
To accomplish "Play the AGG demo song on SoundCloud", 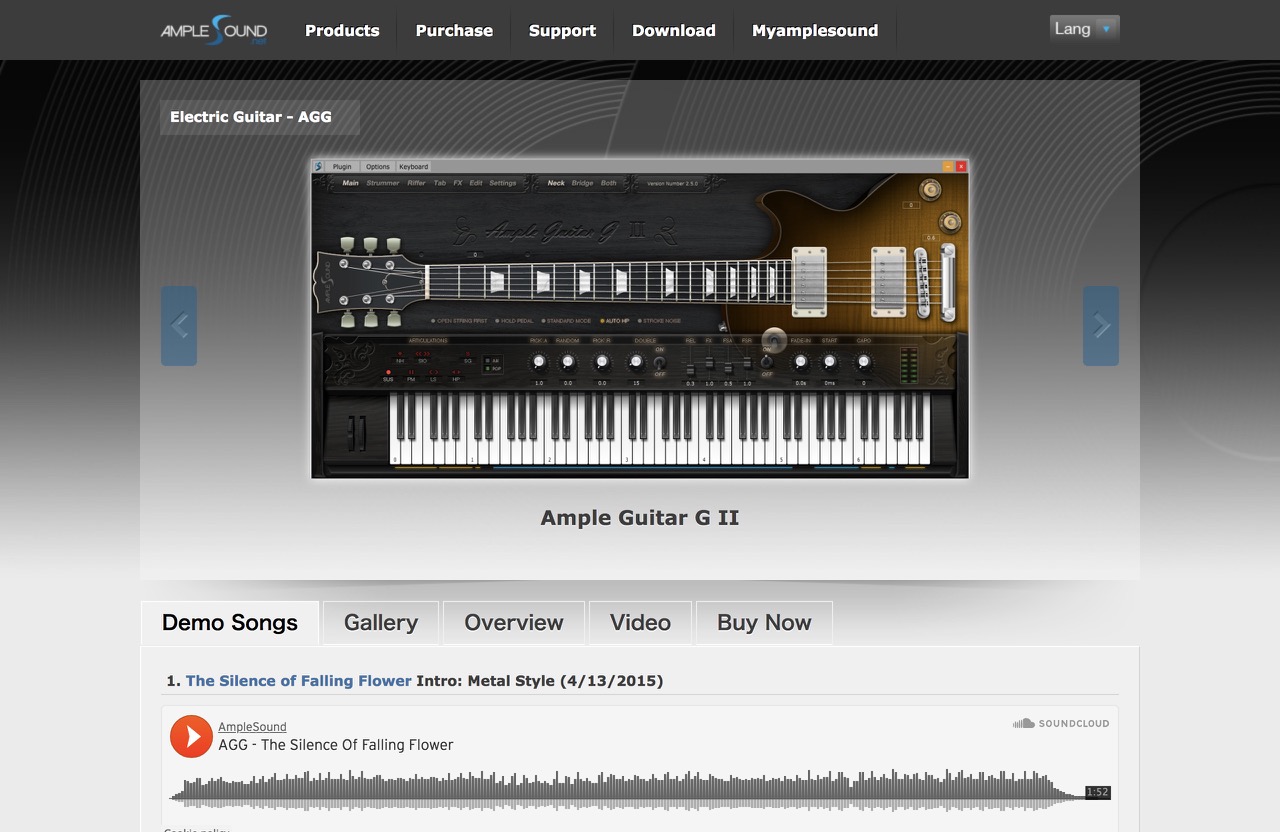I will coord(190,736).
